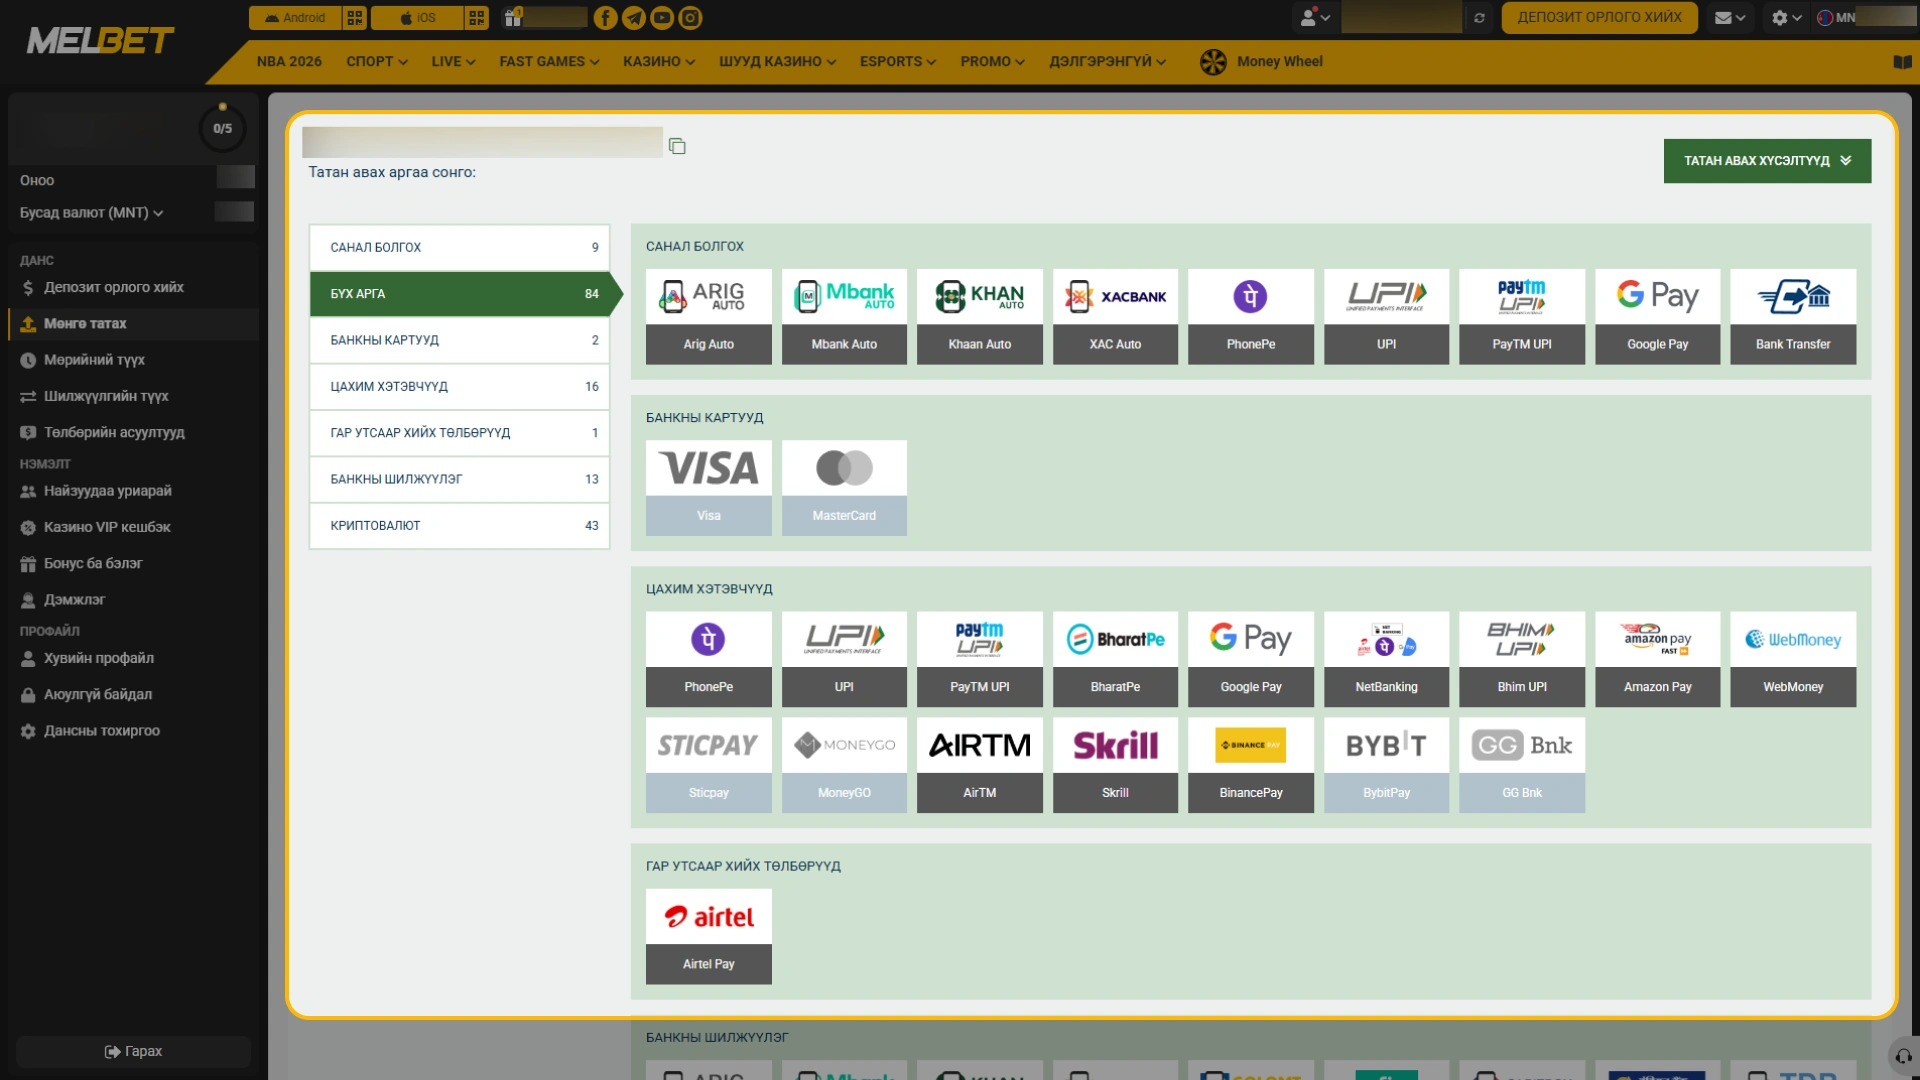The height and width of the screenshot is (1080, 1920).
Task: Open the settings gear dropdown
Action: coord(1786,18)
